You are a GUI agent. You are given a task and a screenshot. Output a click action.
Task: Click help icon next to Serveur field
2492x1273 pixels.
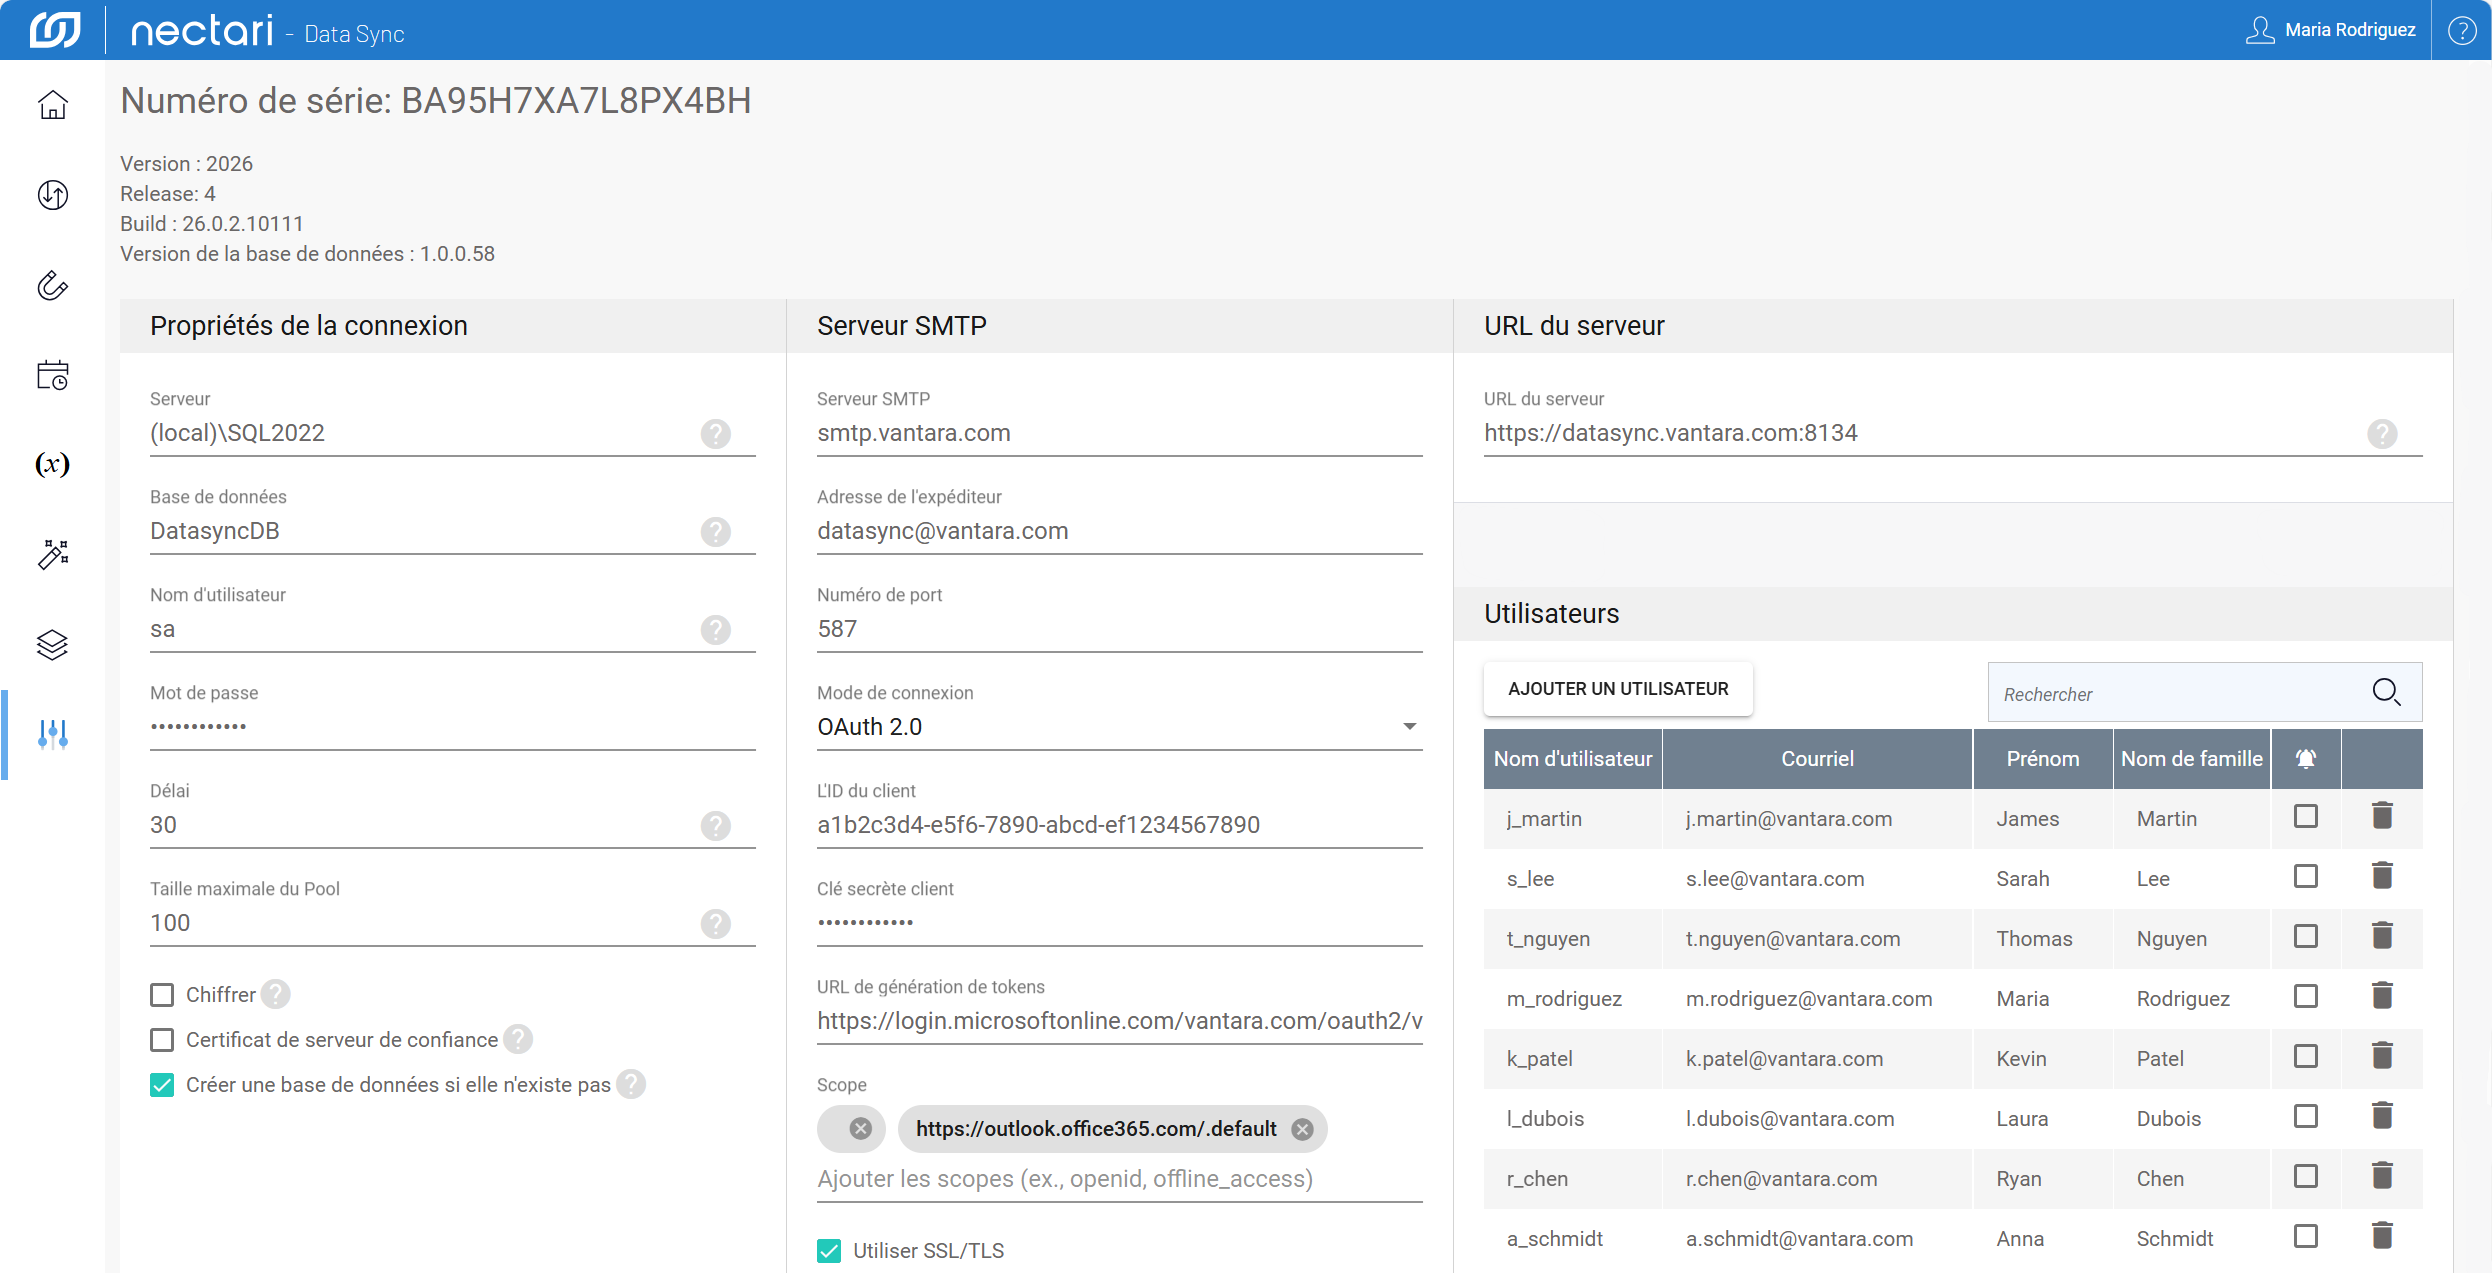715,434
